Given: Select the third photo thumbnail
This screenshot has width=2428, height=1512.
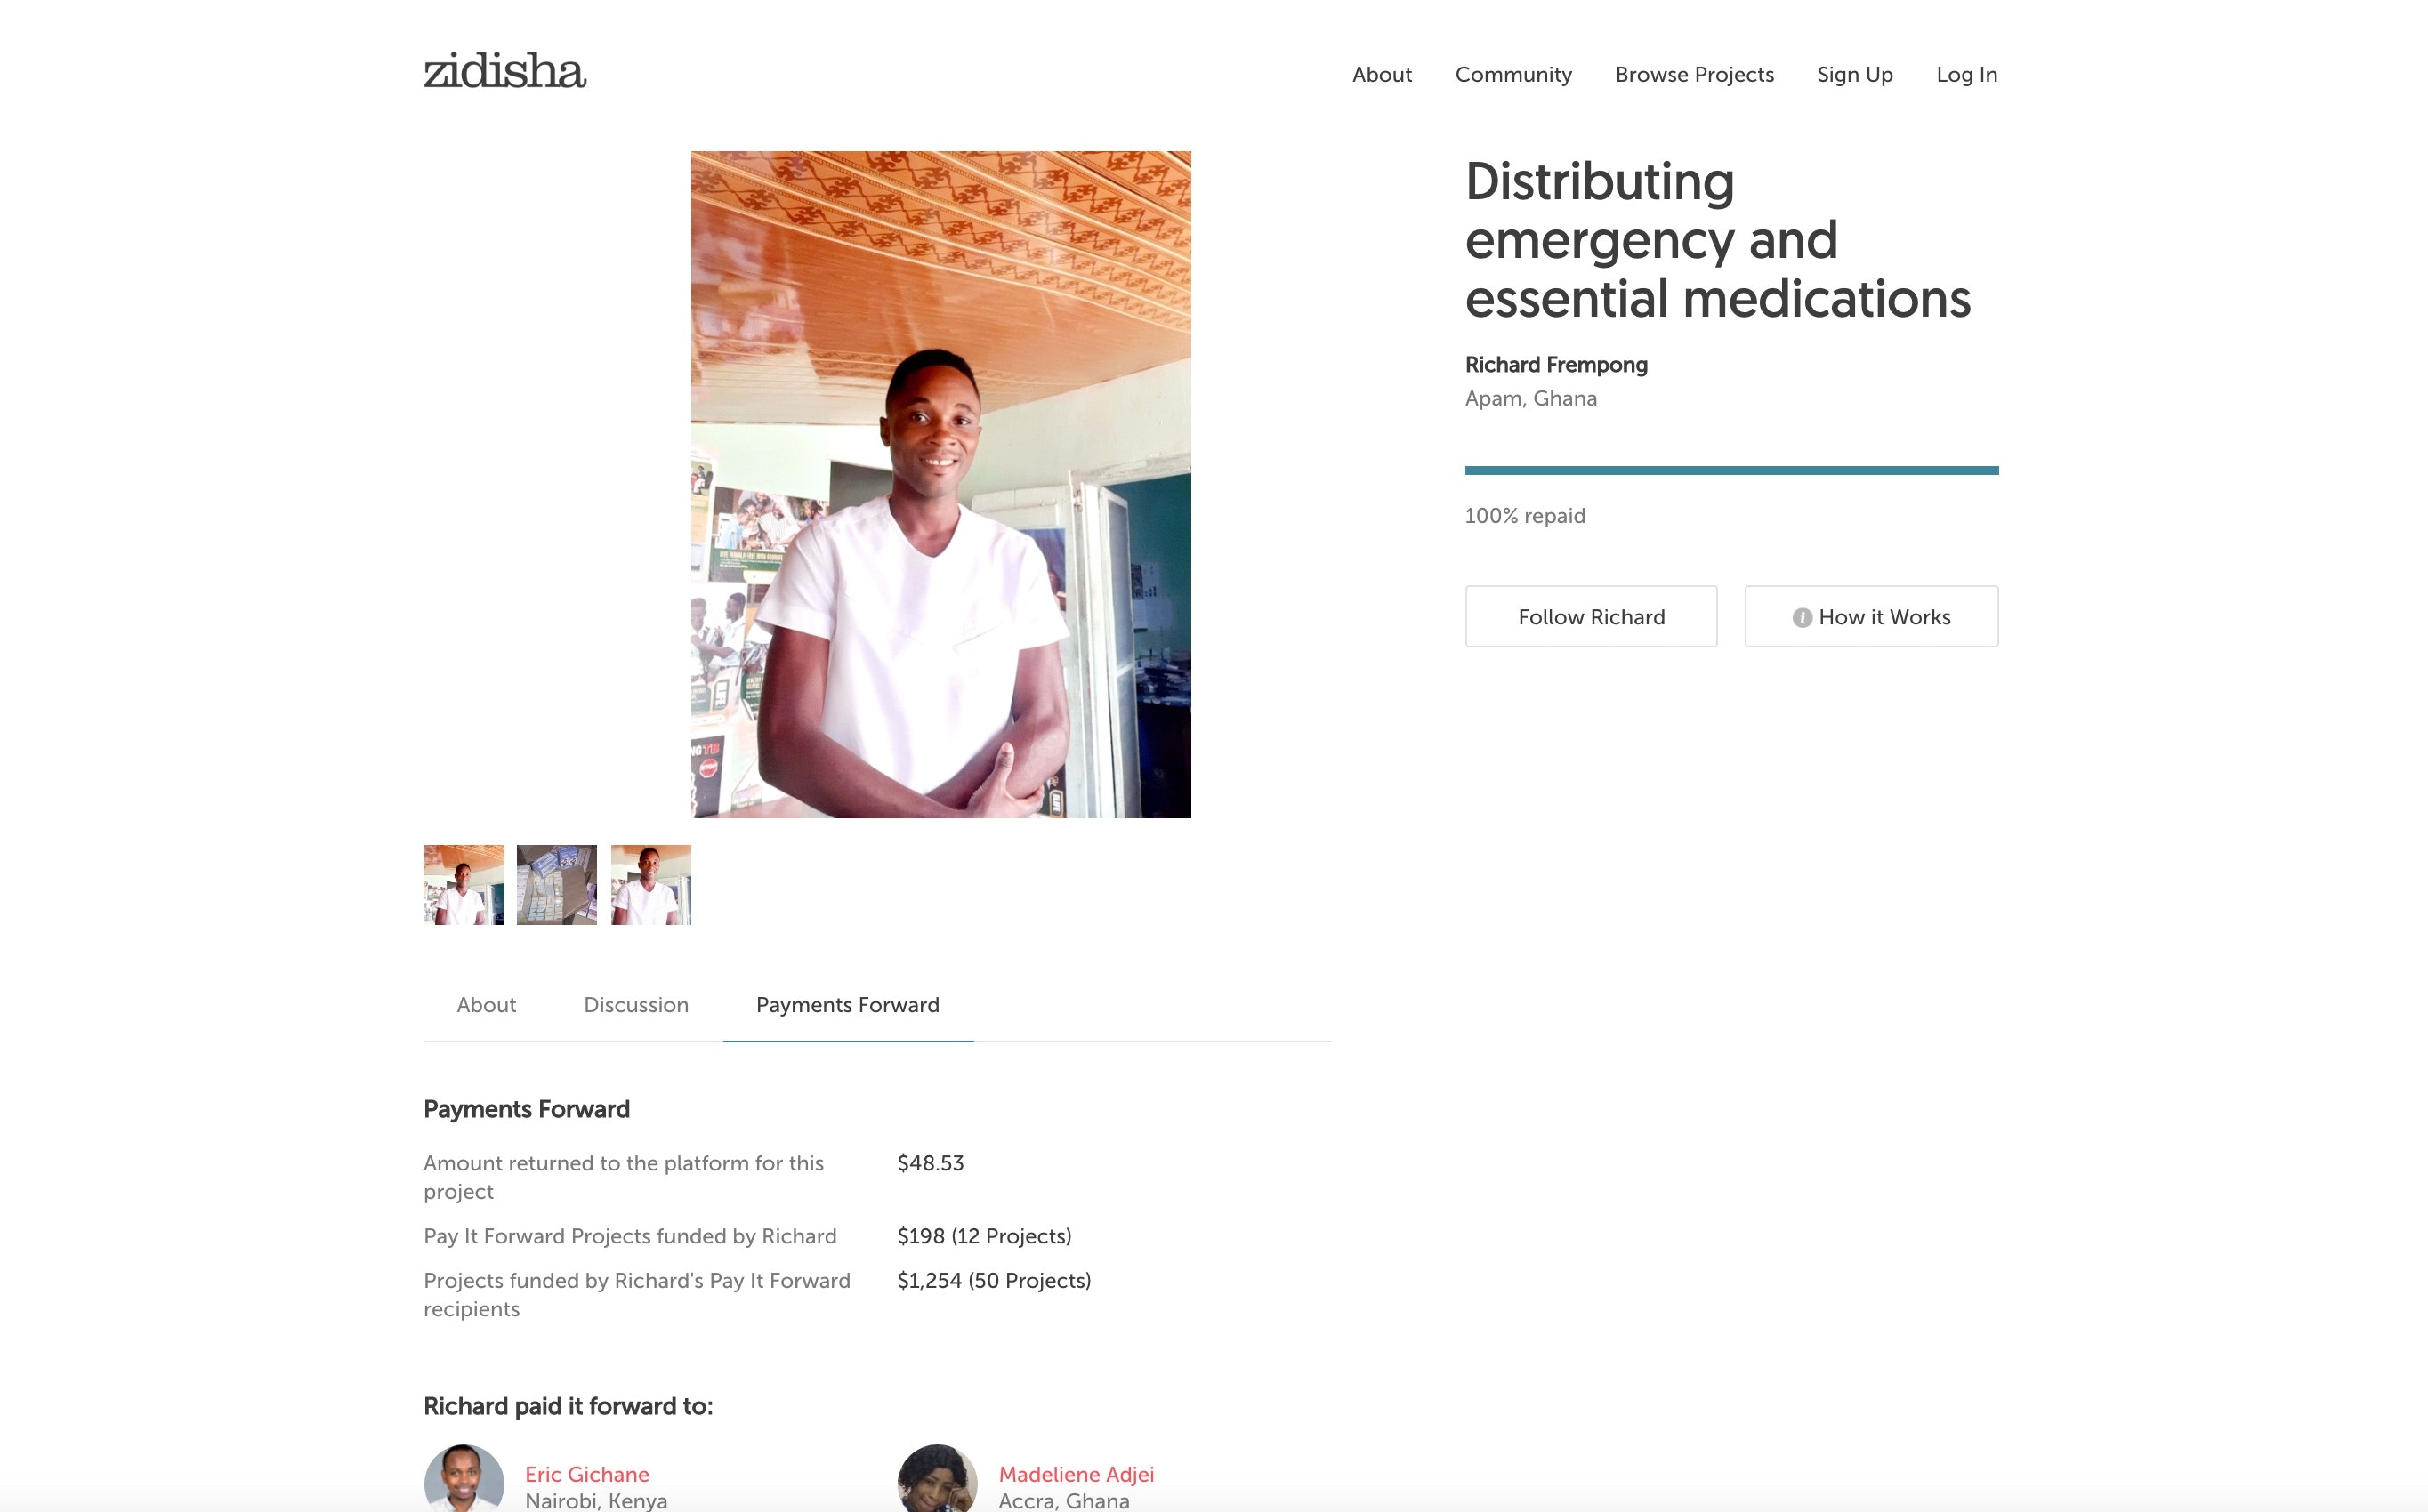Looking at the screenshot, I should point(651,885).
